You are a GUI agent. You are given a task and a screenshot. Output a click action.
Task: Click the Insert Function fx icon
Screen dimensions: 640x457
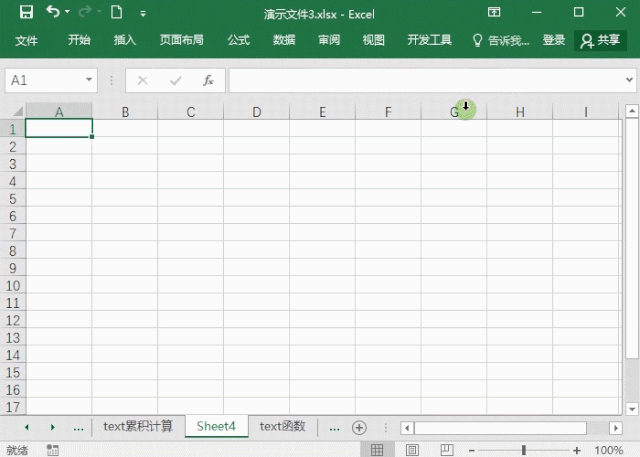click(208, 80)
